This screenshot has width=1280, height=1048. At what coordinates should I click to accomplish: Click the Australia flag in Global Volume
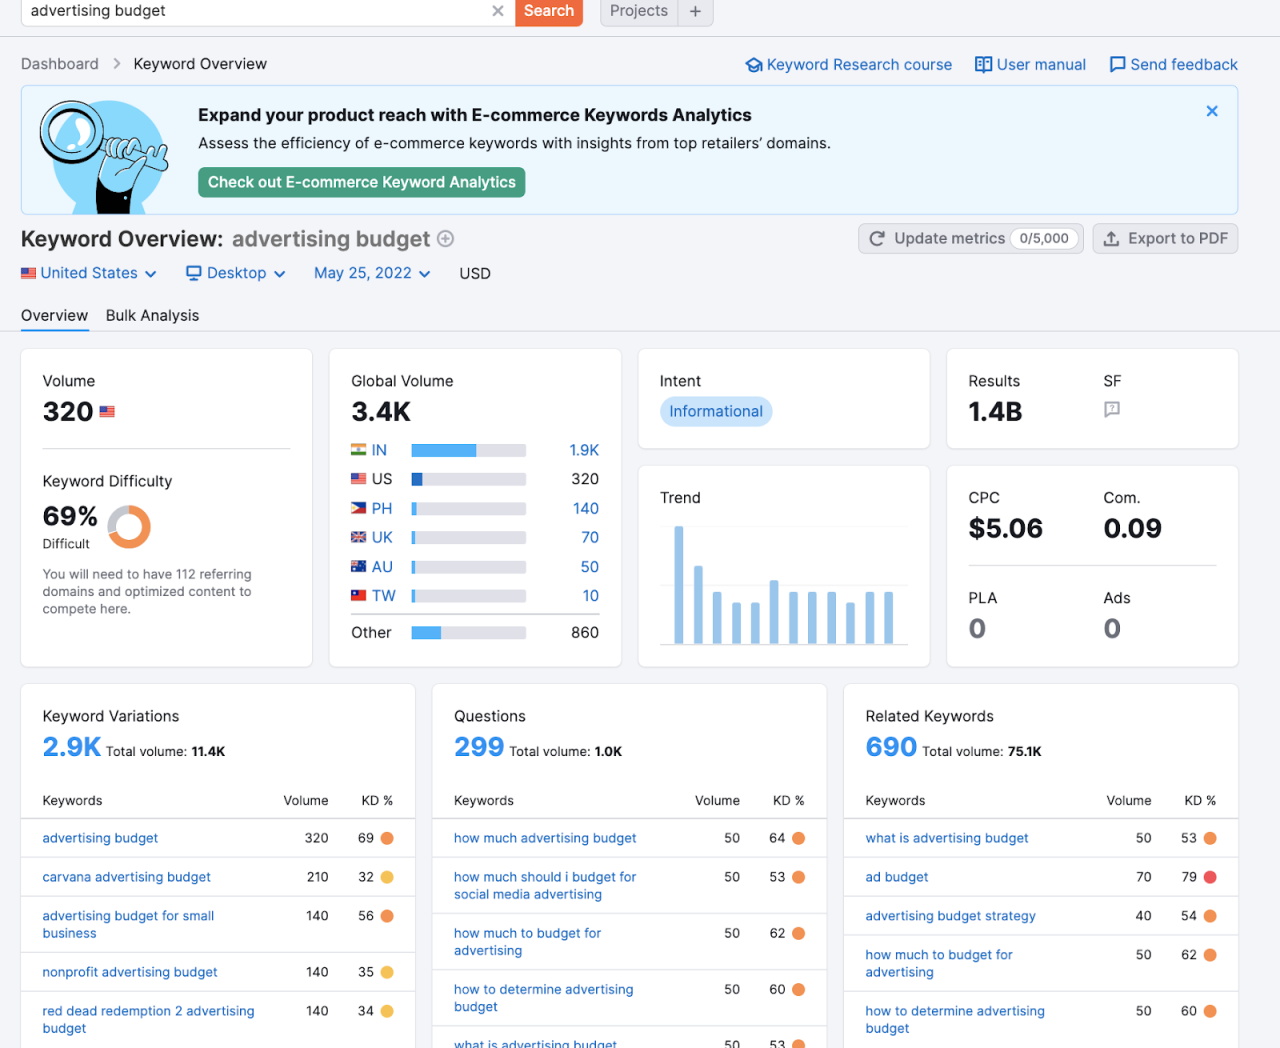pos(358,566)
